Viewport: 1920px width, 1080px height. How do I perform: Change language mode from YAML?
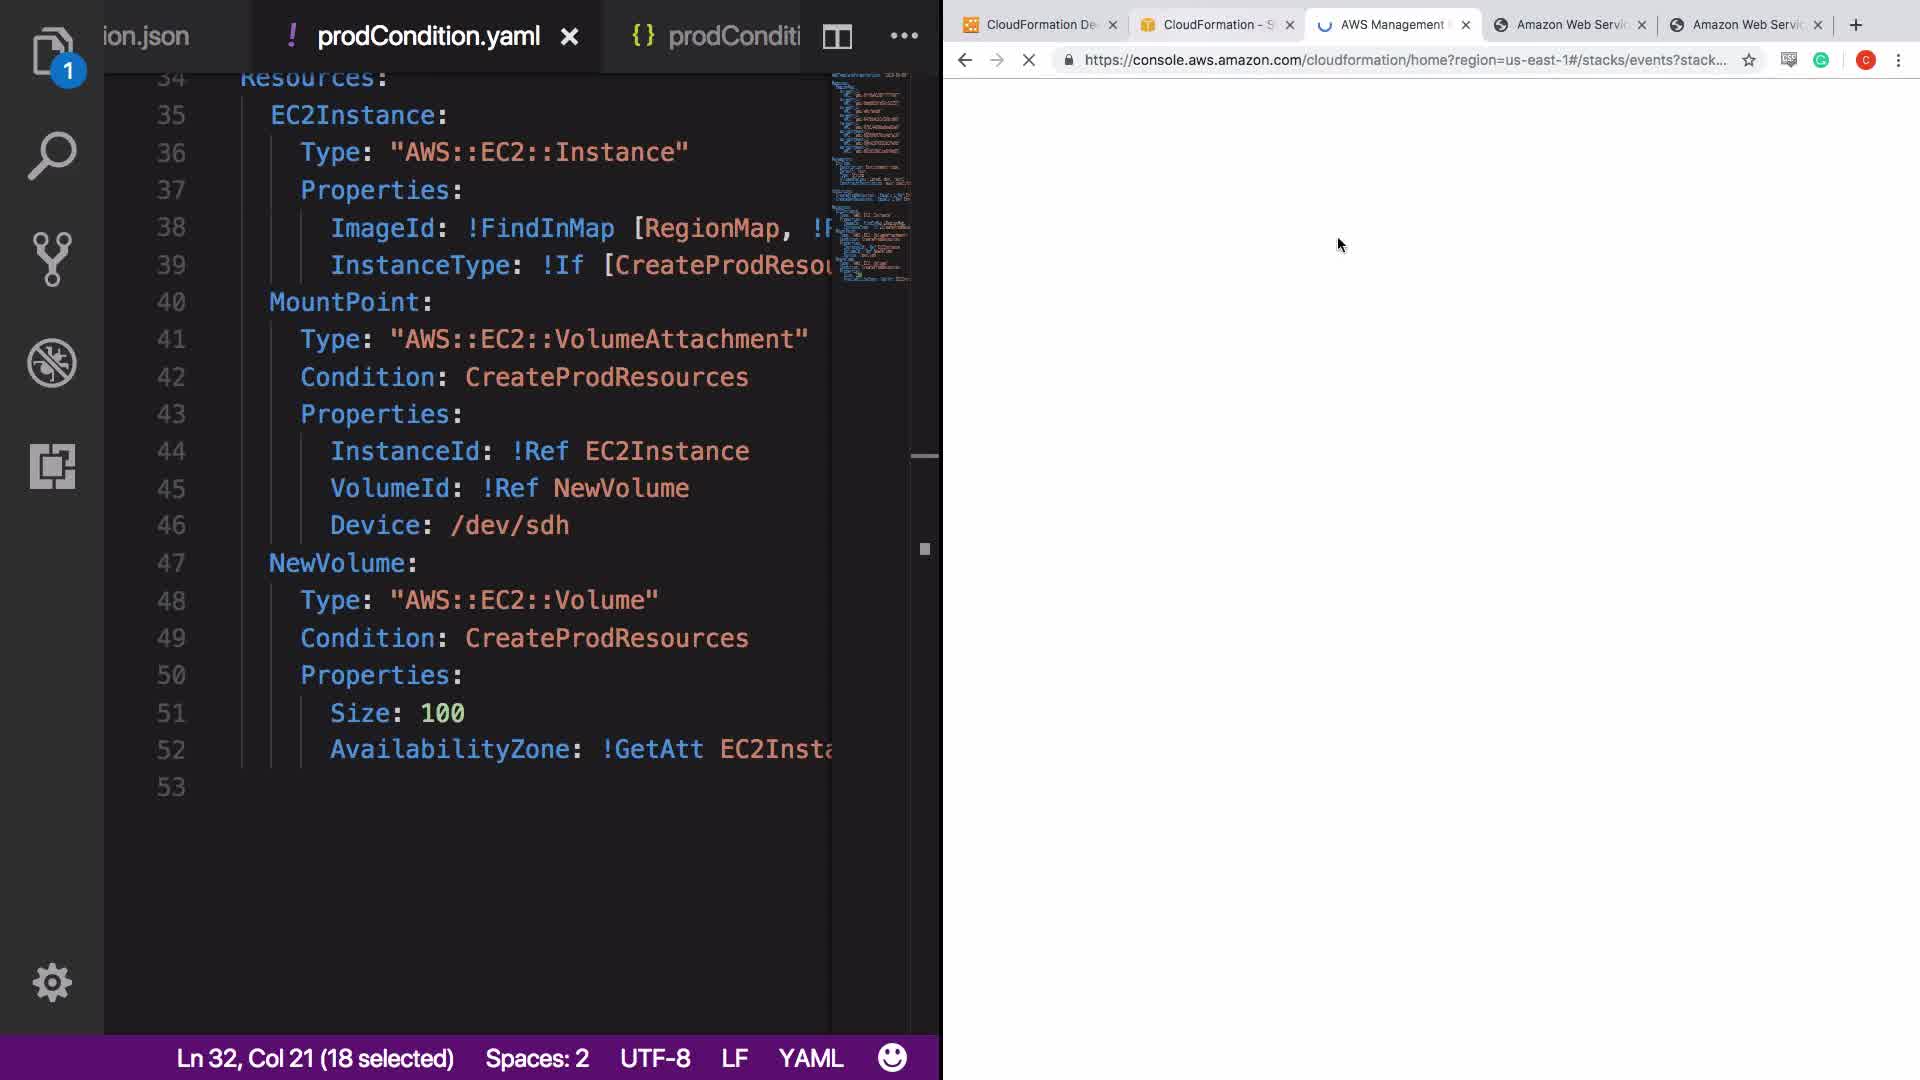[x=810, y=1058]
